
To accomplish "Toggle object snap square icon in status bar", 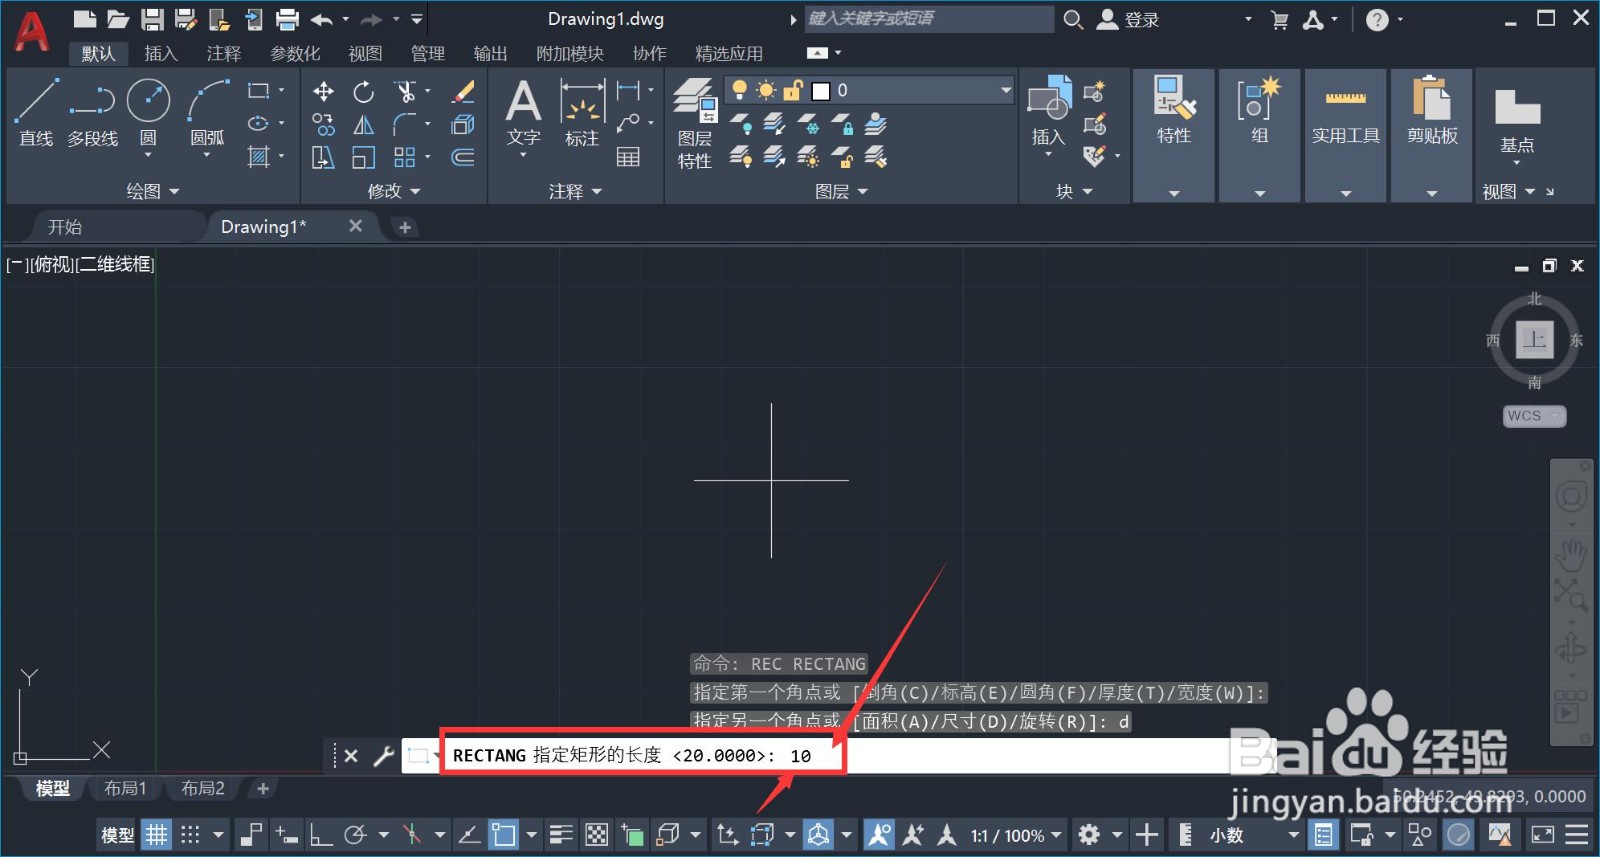I will (x=504, y=834).
